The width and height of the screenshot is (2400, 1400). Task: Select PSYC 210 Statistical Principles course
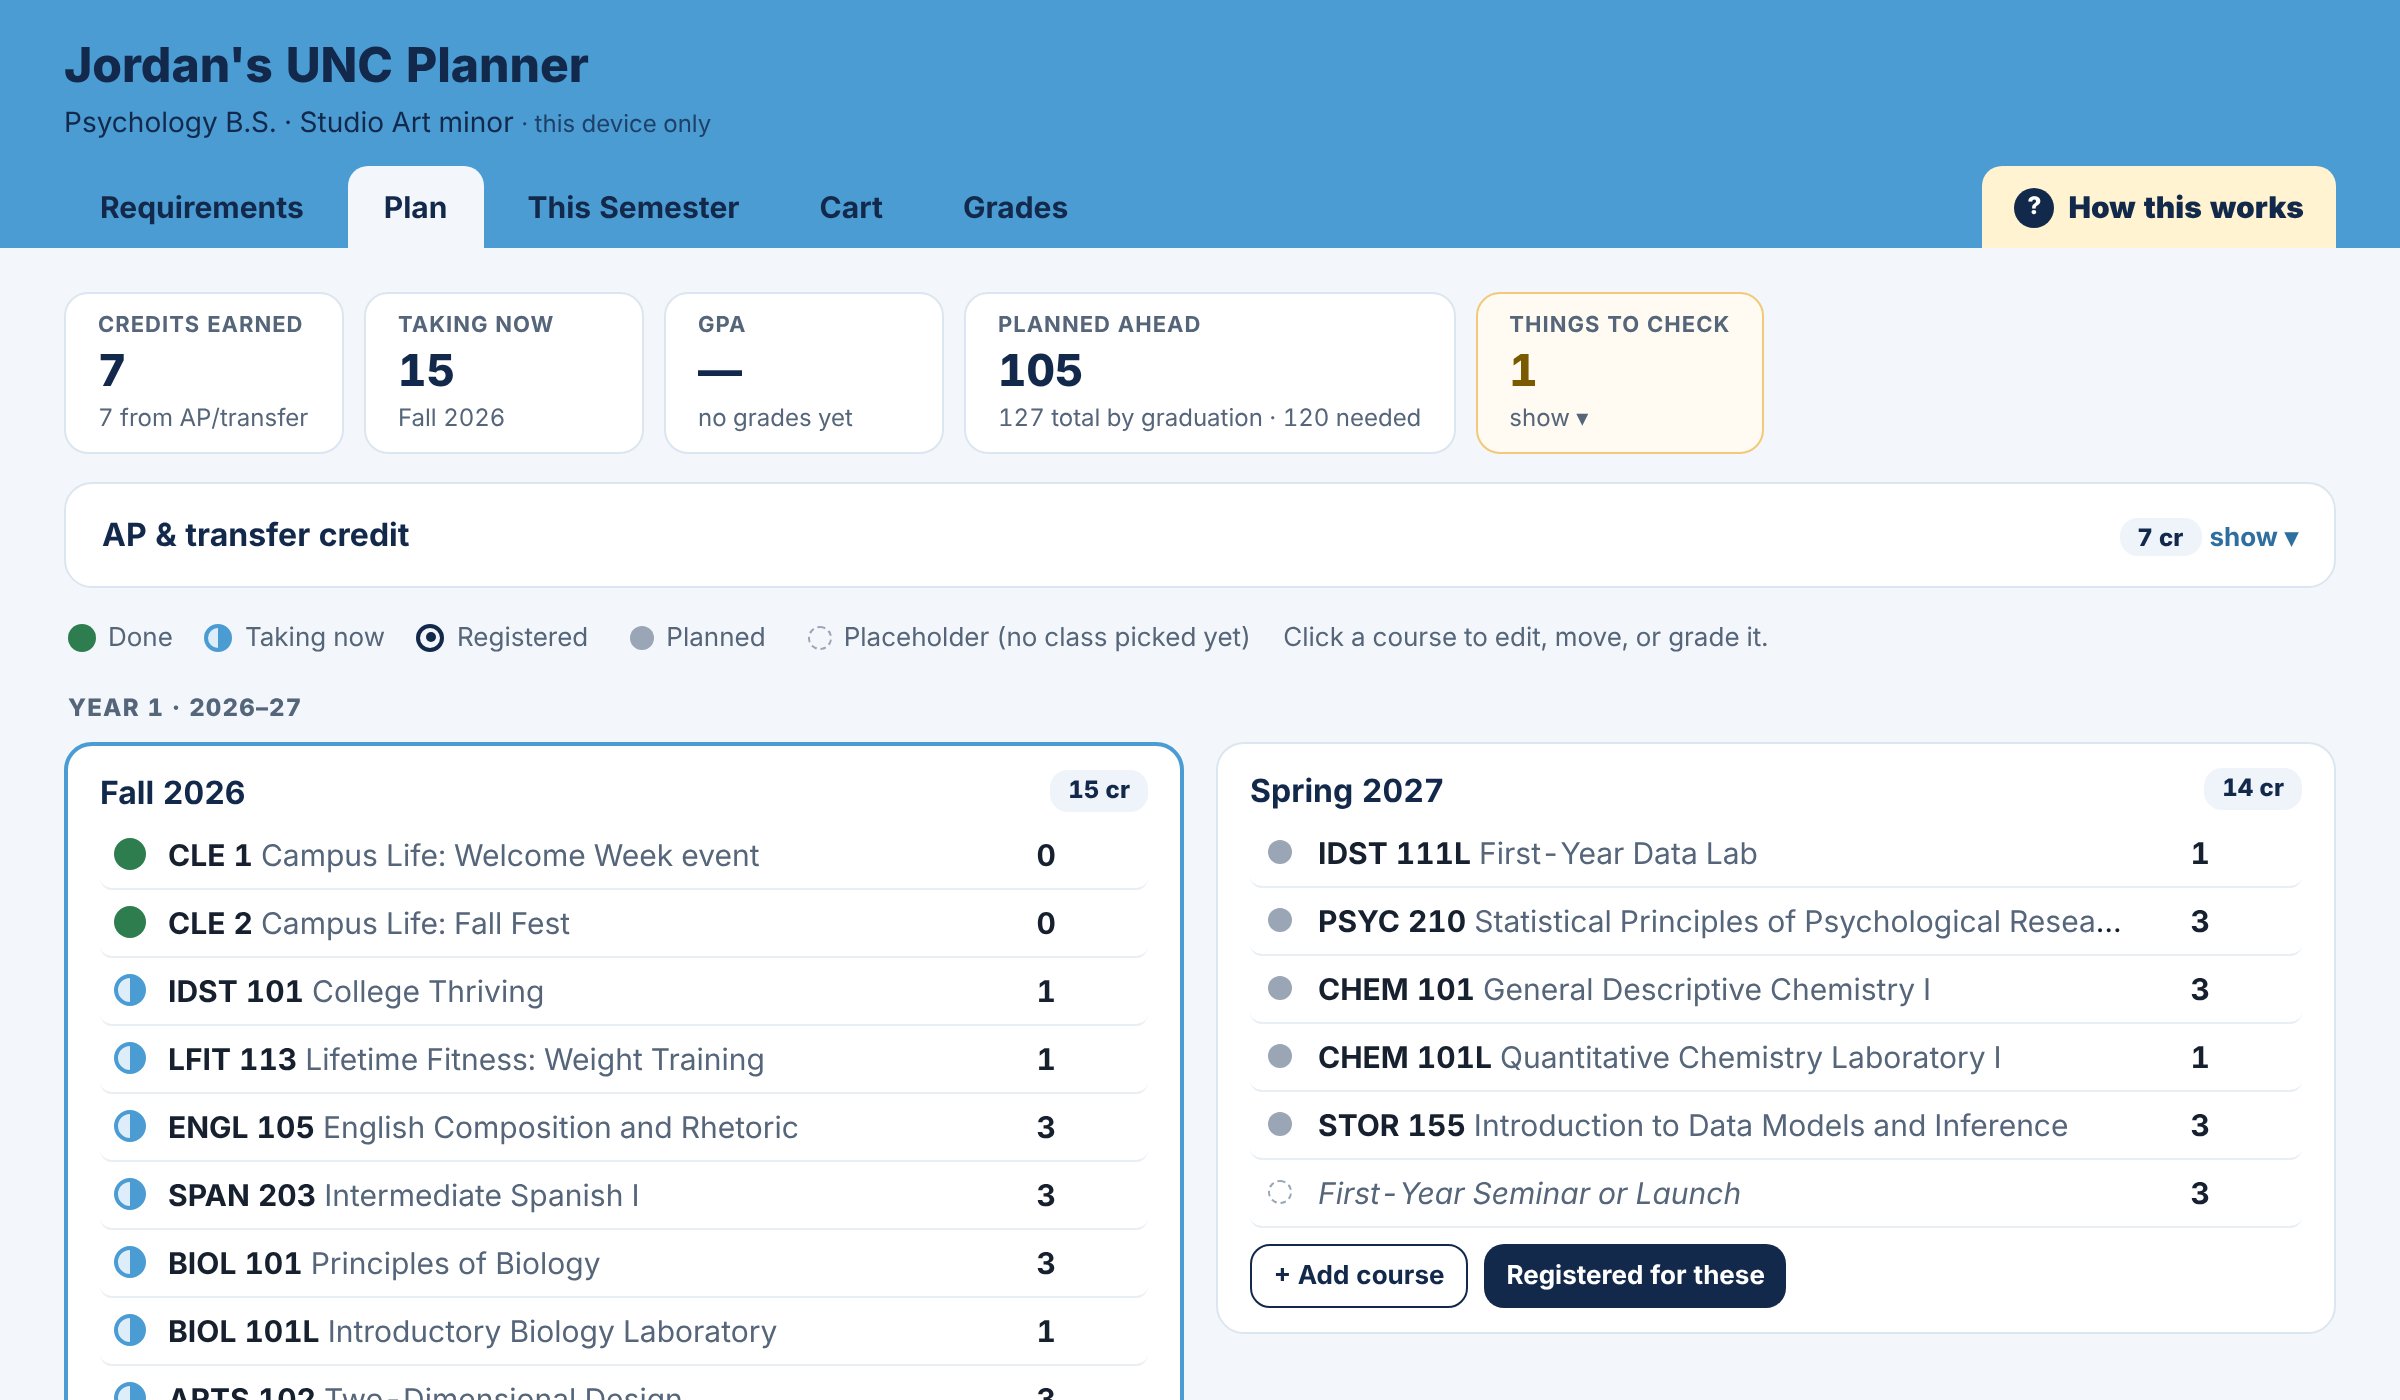(x=1775, y=921)
